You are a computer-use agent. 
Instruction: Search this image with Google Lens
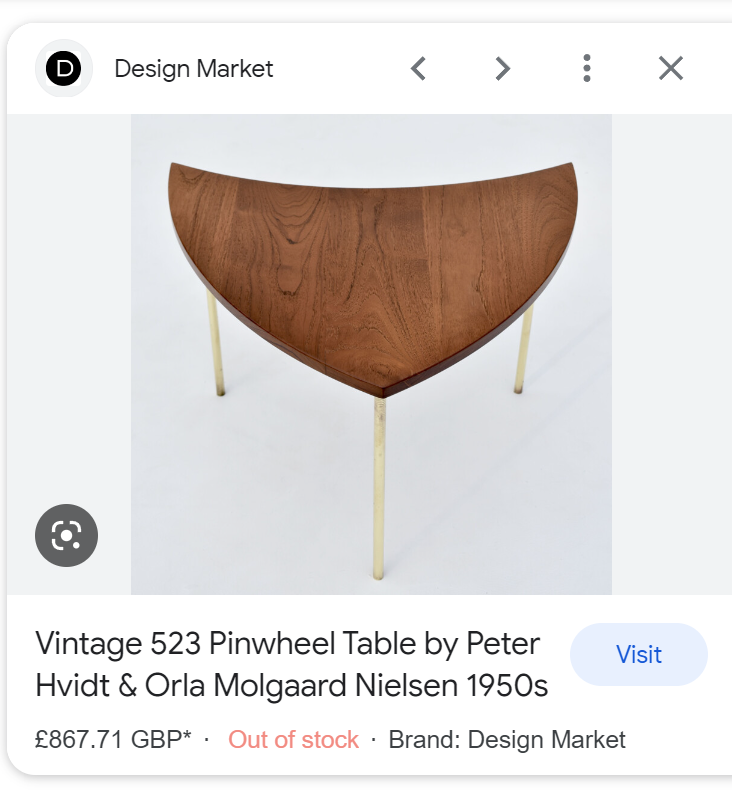(x=66, y=536)
